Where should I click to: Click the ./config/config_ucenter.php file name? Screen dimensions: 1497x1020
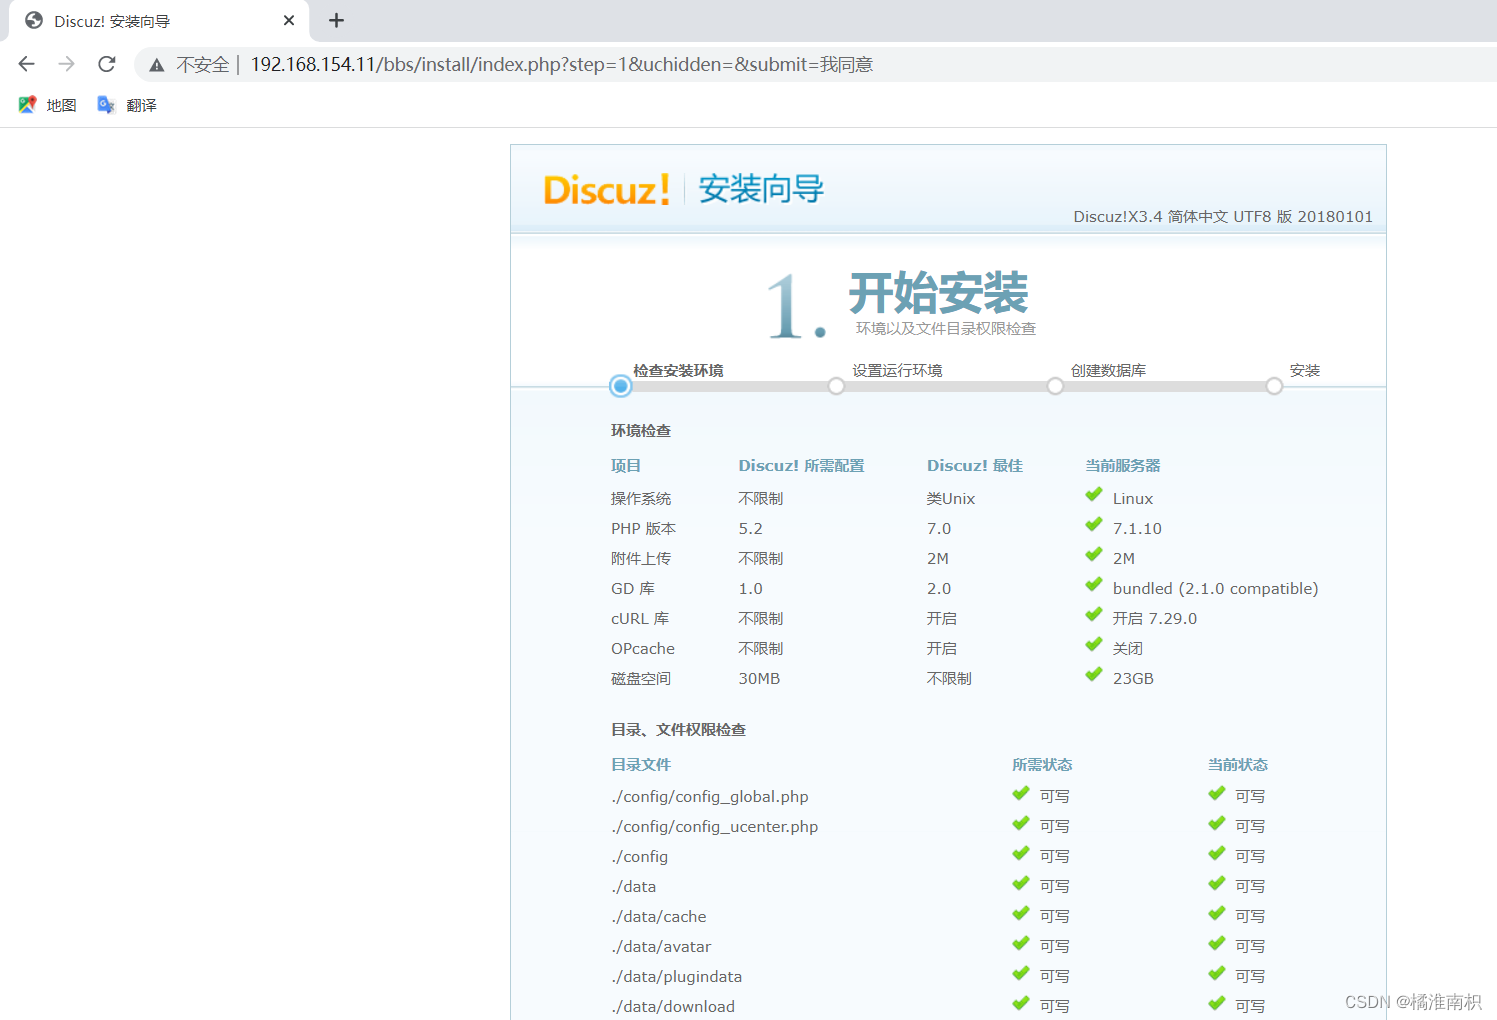tap(715, 827)
